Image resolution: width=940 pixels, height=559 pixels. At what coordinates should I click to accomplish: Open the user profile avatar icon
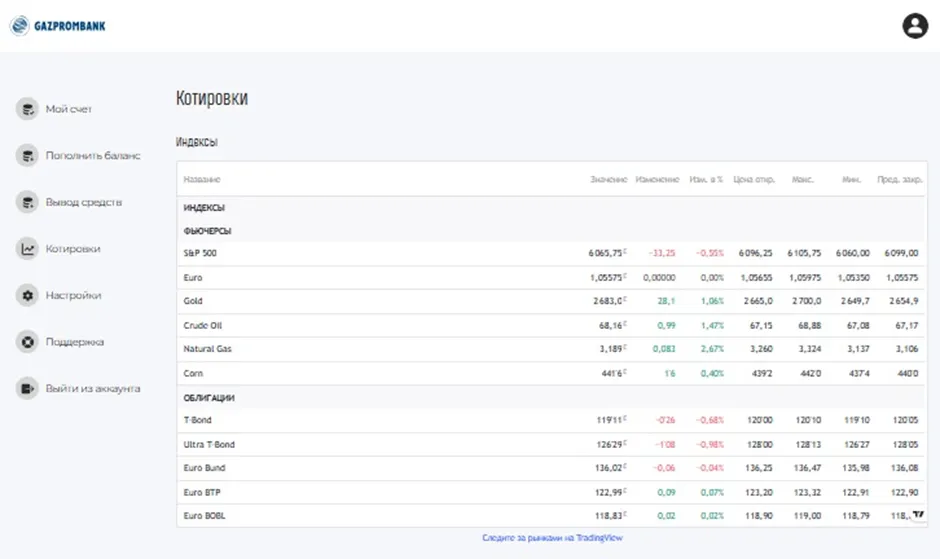pyautogui.click(x=915, y=26)
